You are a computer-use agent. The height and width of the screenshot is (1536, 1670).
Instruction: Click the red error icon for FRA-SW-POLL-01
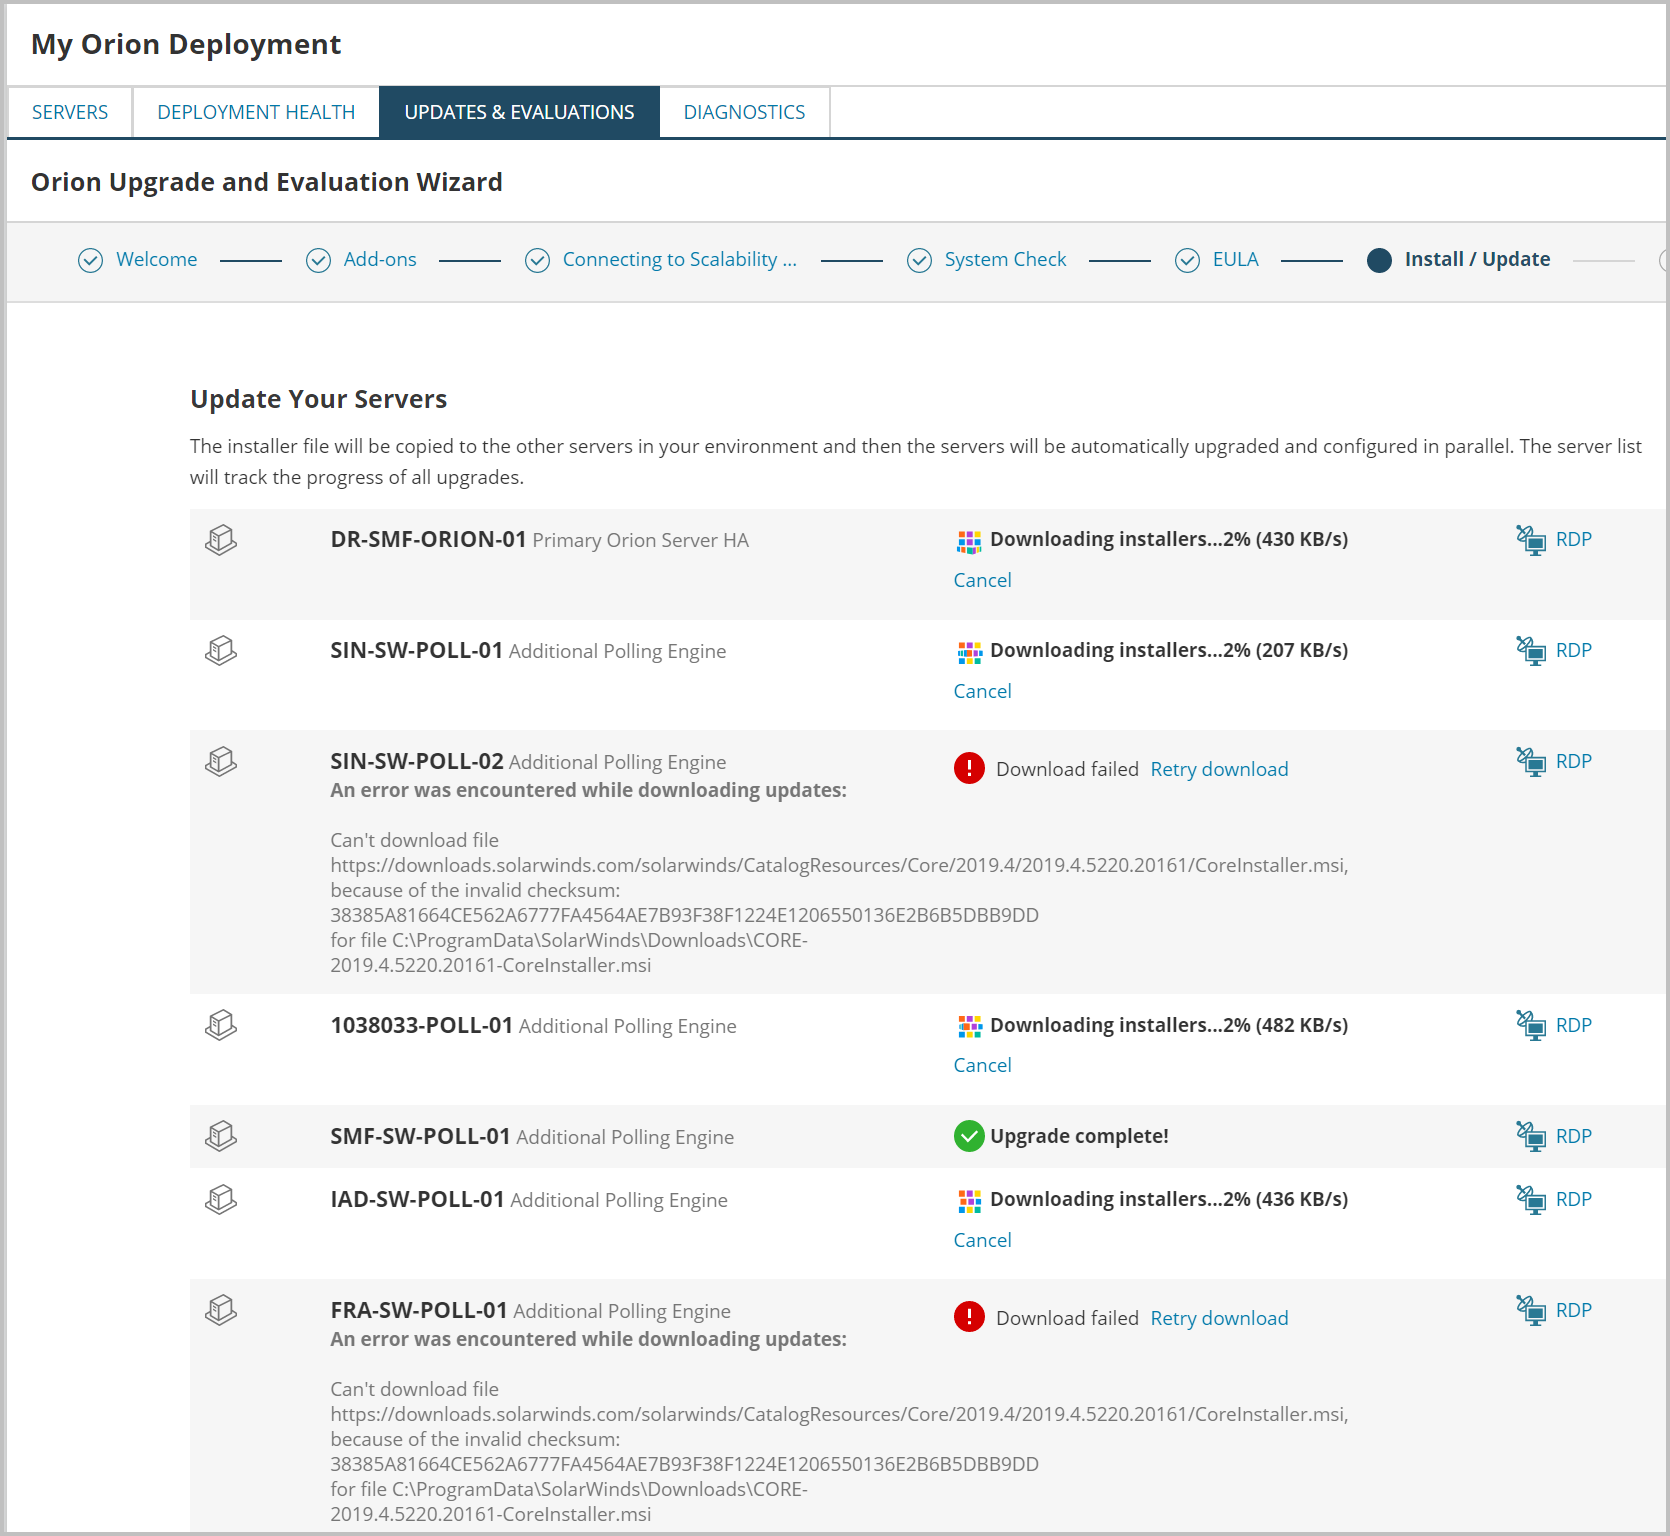[969, 1317]
